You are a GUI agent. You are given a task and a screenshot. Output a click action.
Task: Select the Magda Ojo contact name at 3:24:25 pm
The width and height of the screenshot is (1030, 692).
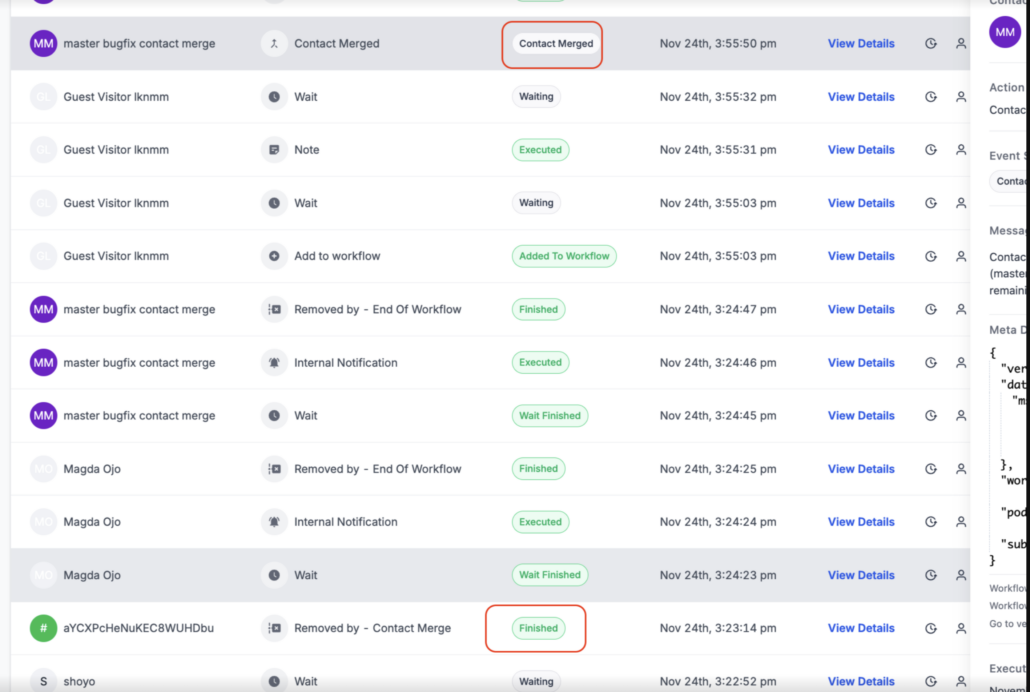(x=92, y=469)
